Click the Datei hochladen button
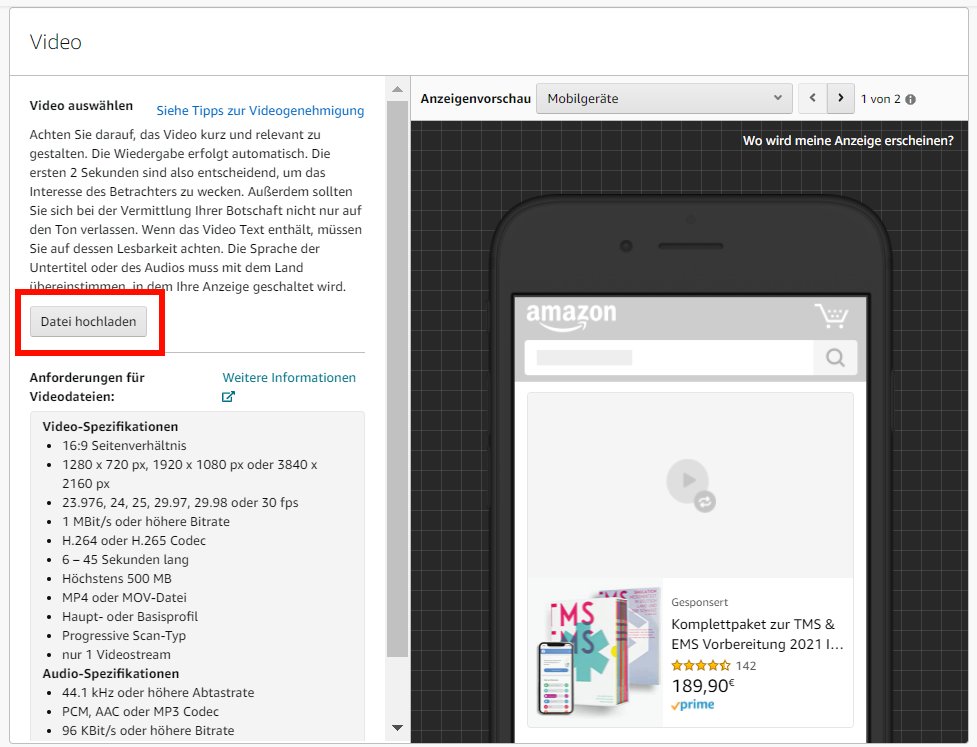 88,321
